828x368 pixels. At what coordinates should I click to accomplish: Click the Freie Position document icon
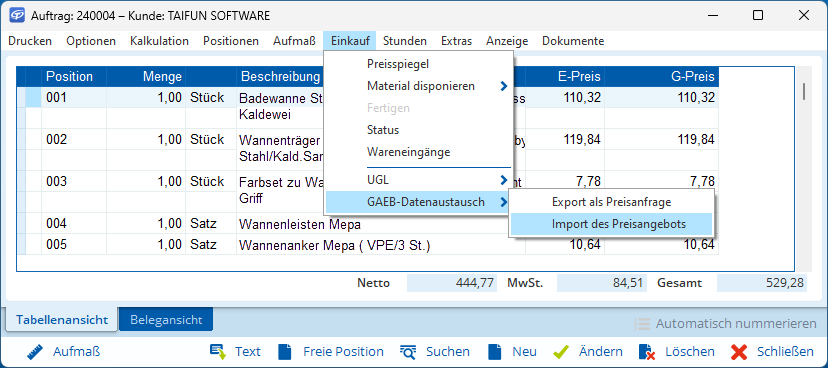point(285,352)
